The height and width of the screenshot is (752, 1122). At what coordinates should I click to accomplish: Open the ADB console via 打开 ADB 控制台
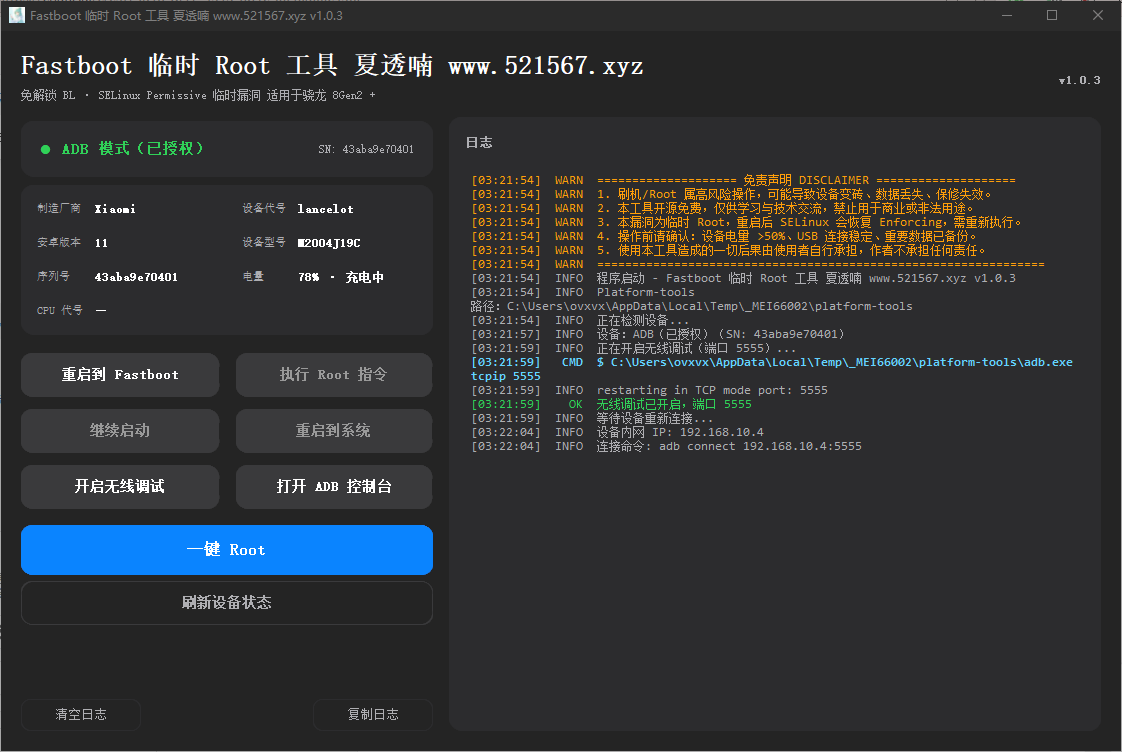[333, 487]
